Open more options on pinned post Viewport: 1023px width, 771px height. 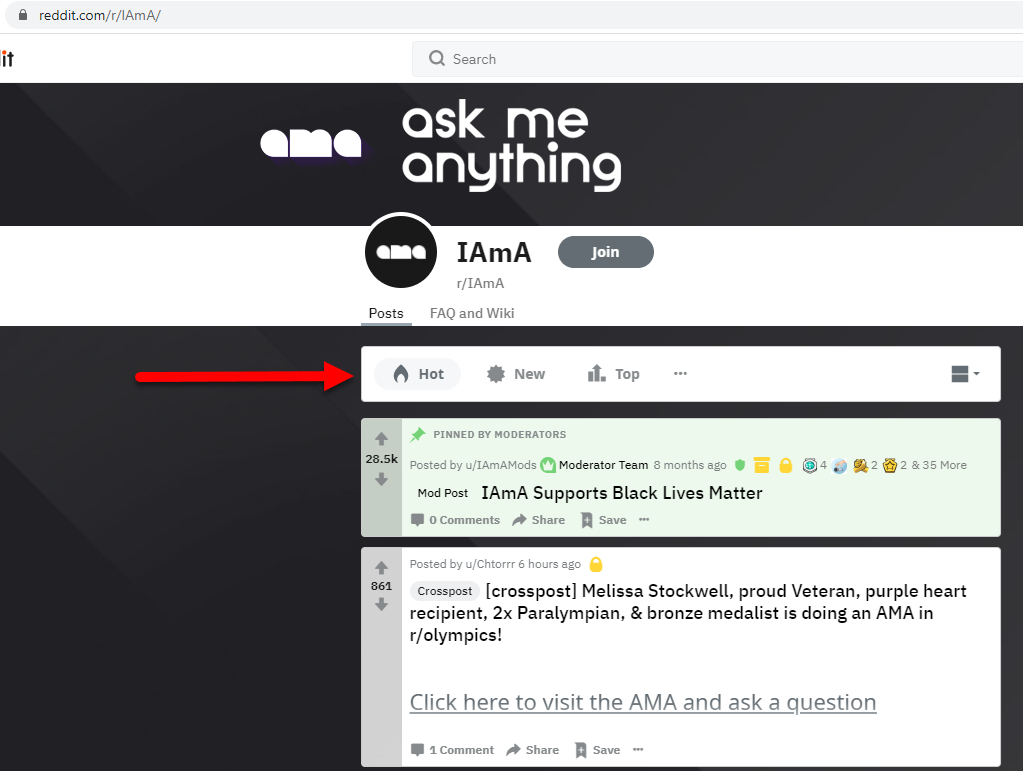[x=644, y=520]
